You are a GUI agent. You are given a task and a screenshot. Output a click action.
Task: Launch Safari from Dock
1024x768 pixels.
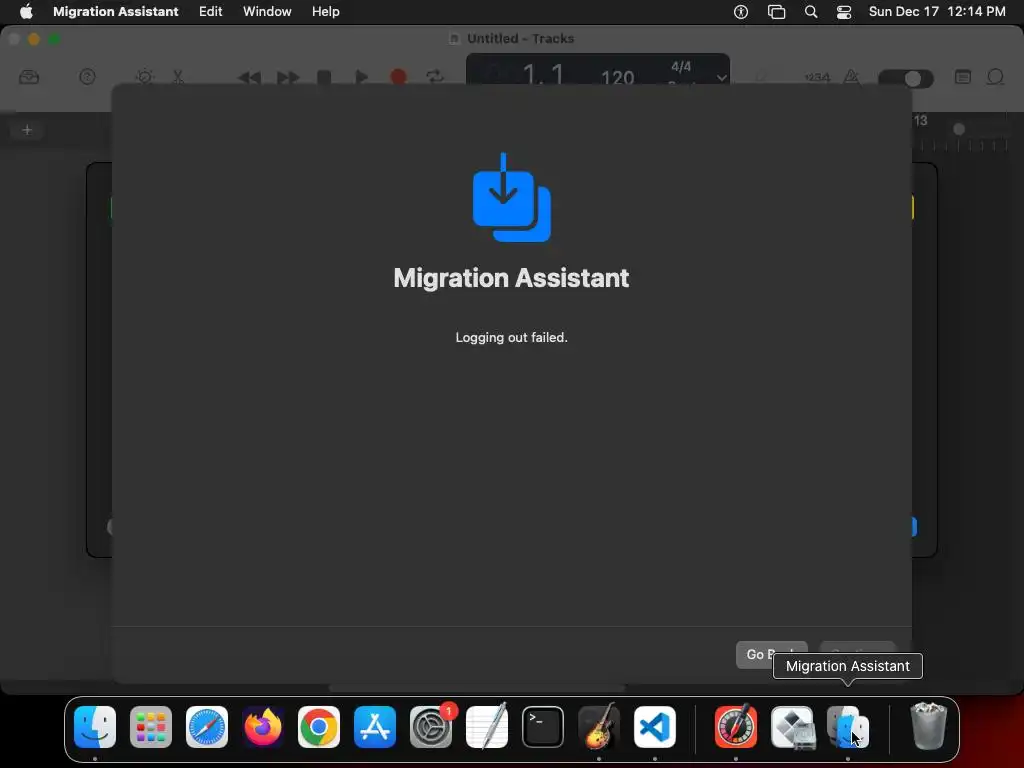[207, 727]
